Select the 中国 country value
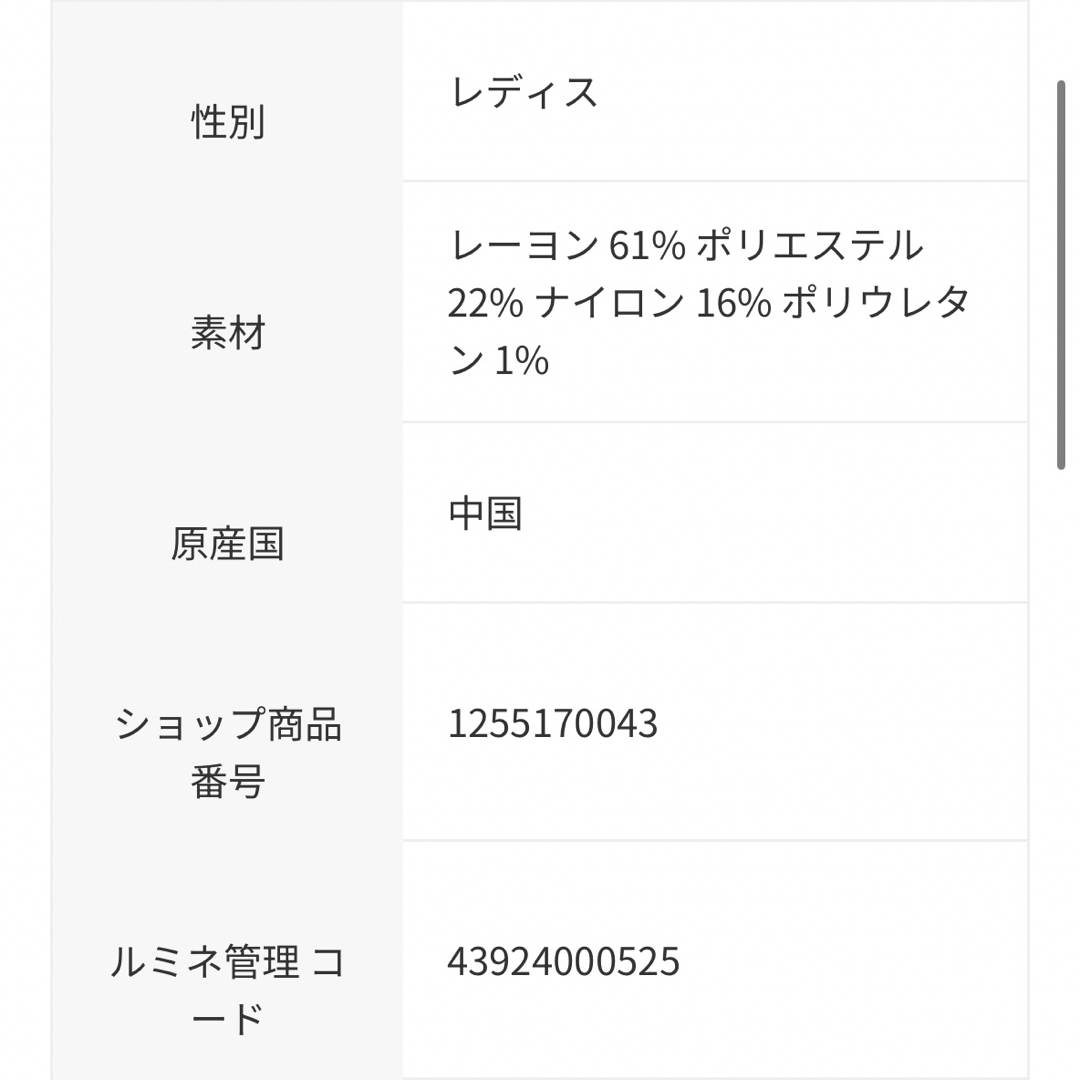Viewport: 1080px width, 1080px height. [x=486, y=513]
